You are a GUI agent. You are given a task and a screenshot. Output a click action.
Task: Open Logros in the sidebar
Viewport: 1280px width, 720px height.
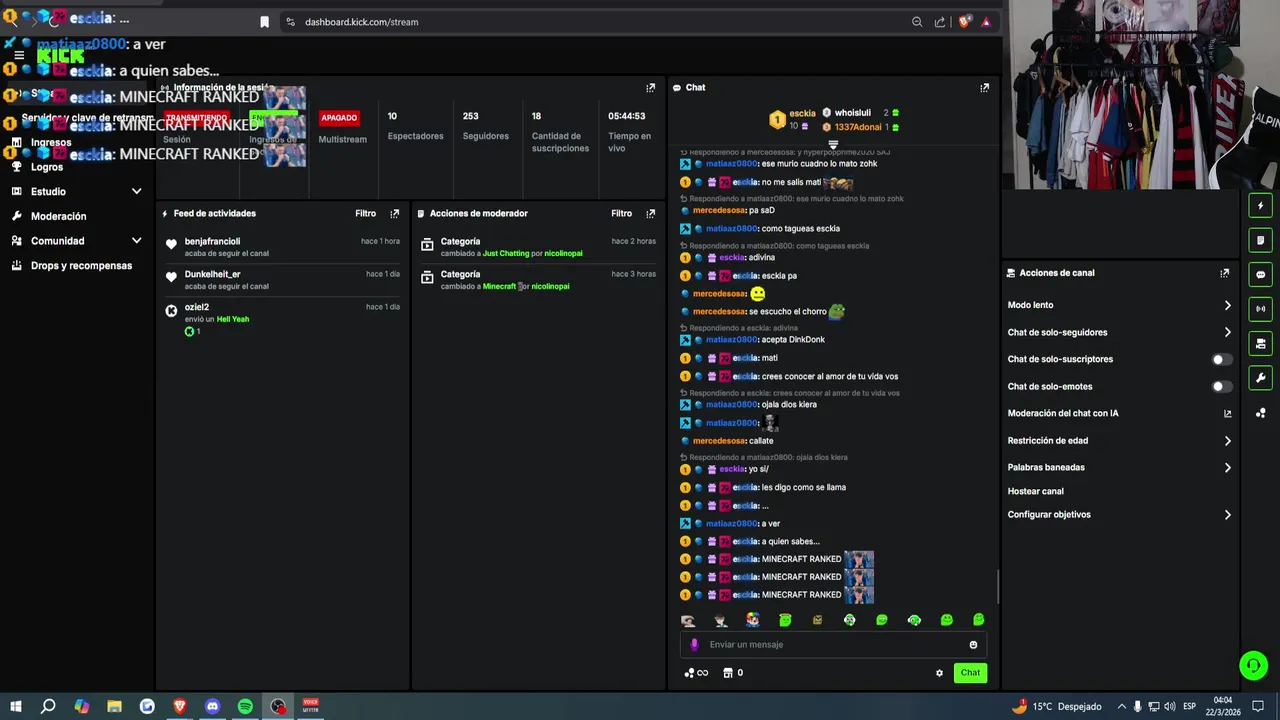(x=47, y=167)
